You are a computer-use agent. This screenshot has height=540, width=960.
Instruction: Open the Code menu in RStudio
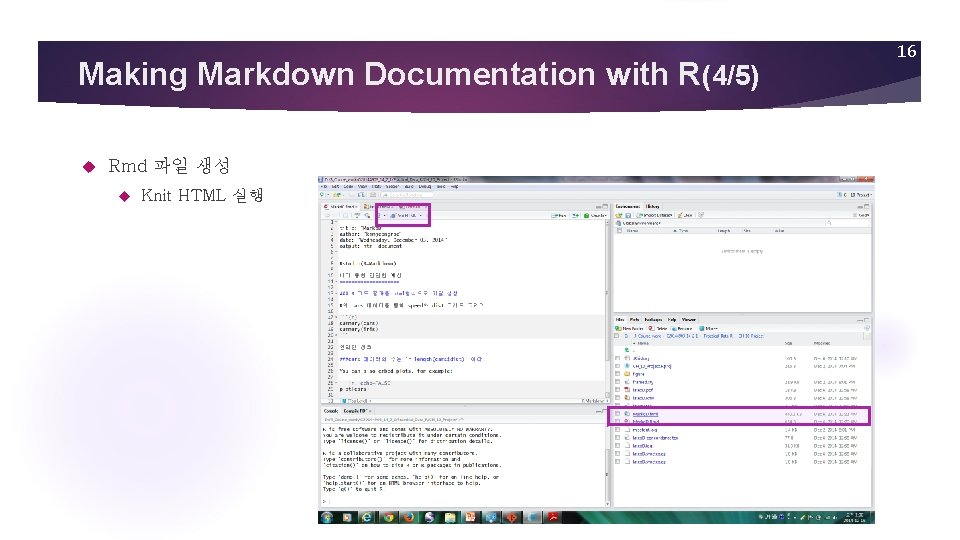[348, 187]
